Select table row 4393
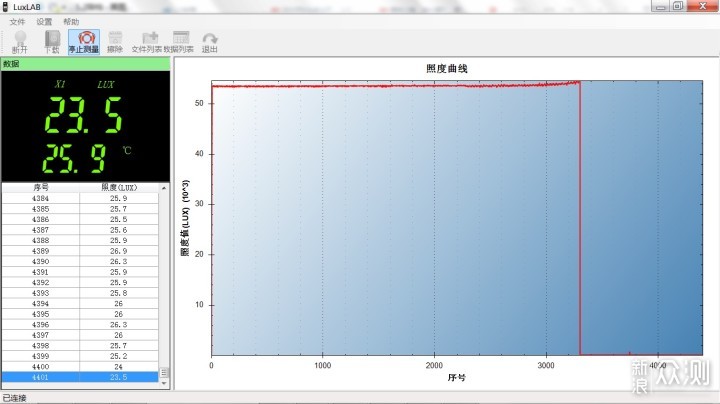 pyautogui.click(x=80, y=293)
